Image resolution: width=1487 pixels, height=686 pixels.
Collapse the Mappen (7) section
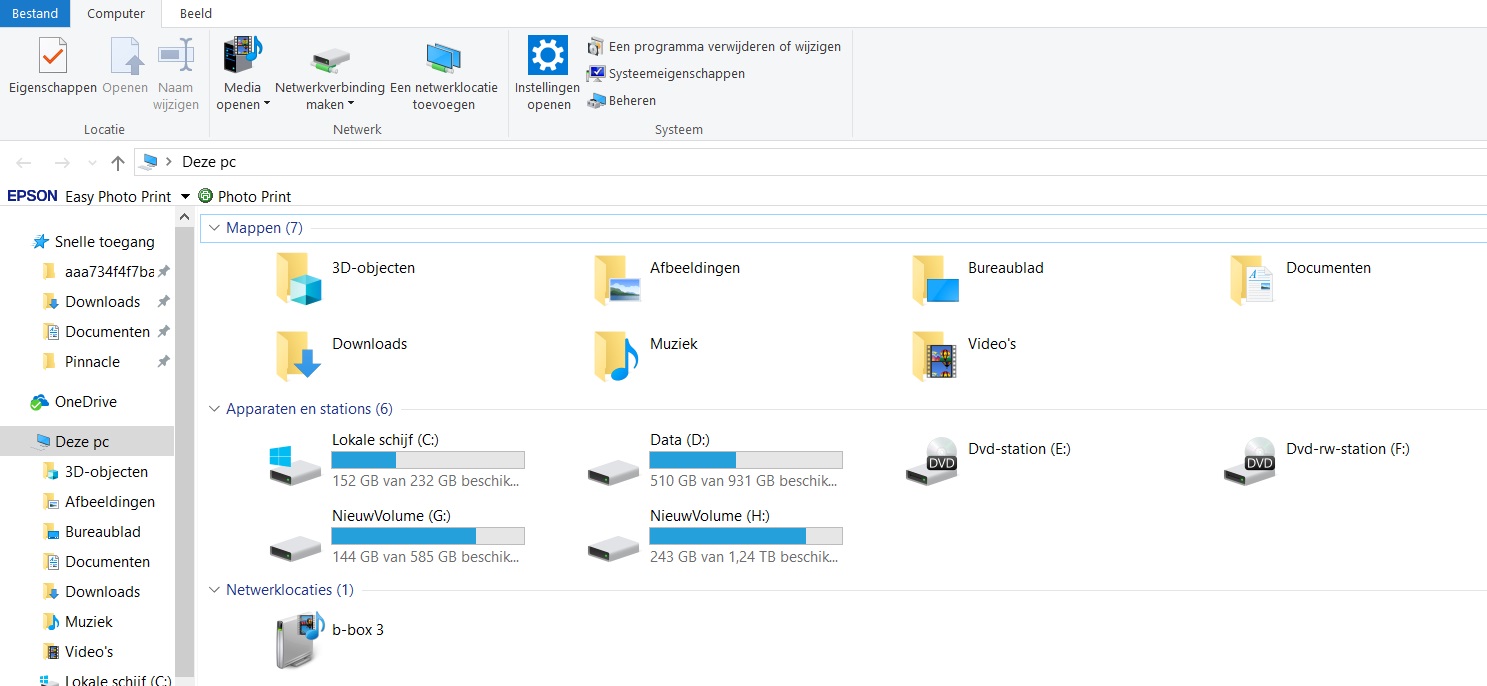(214, 228)
